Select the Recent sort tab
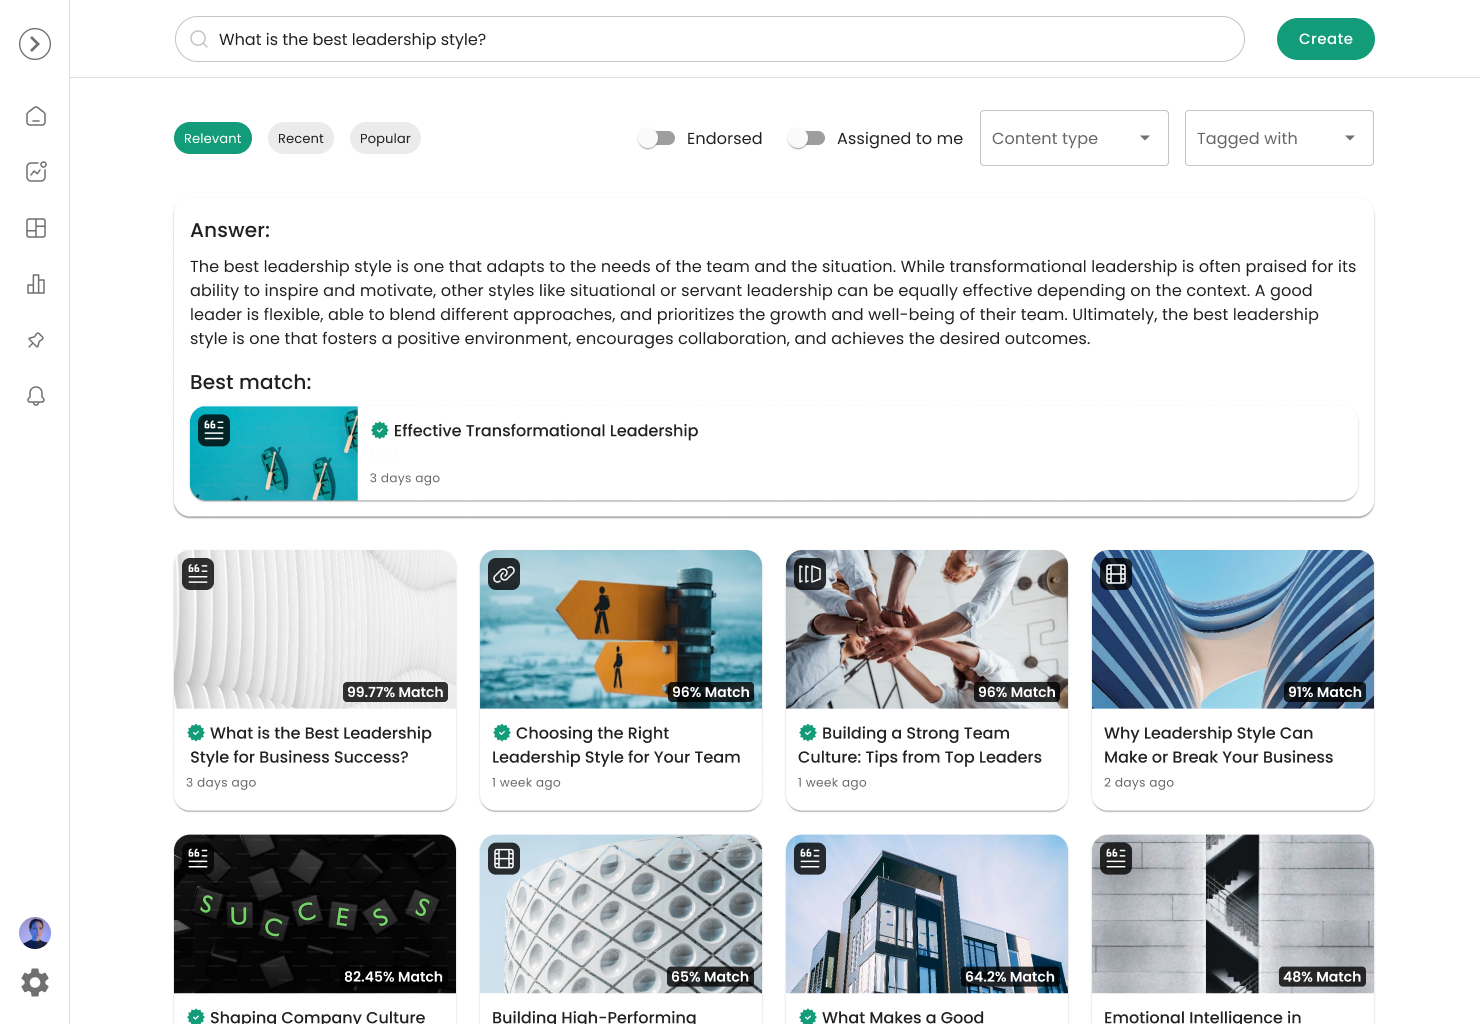This screenshot has width=1480, height=1024. 301,138
